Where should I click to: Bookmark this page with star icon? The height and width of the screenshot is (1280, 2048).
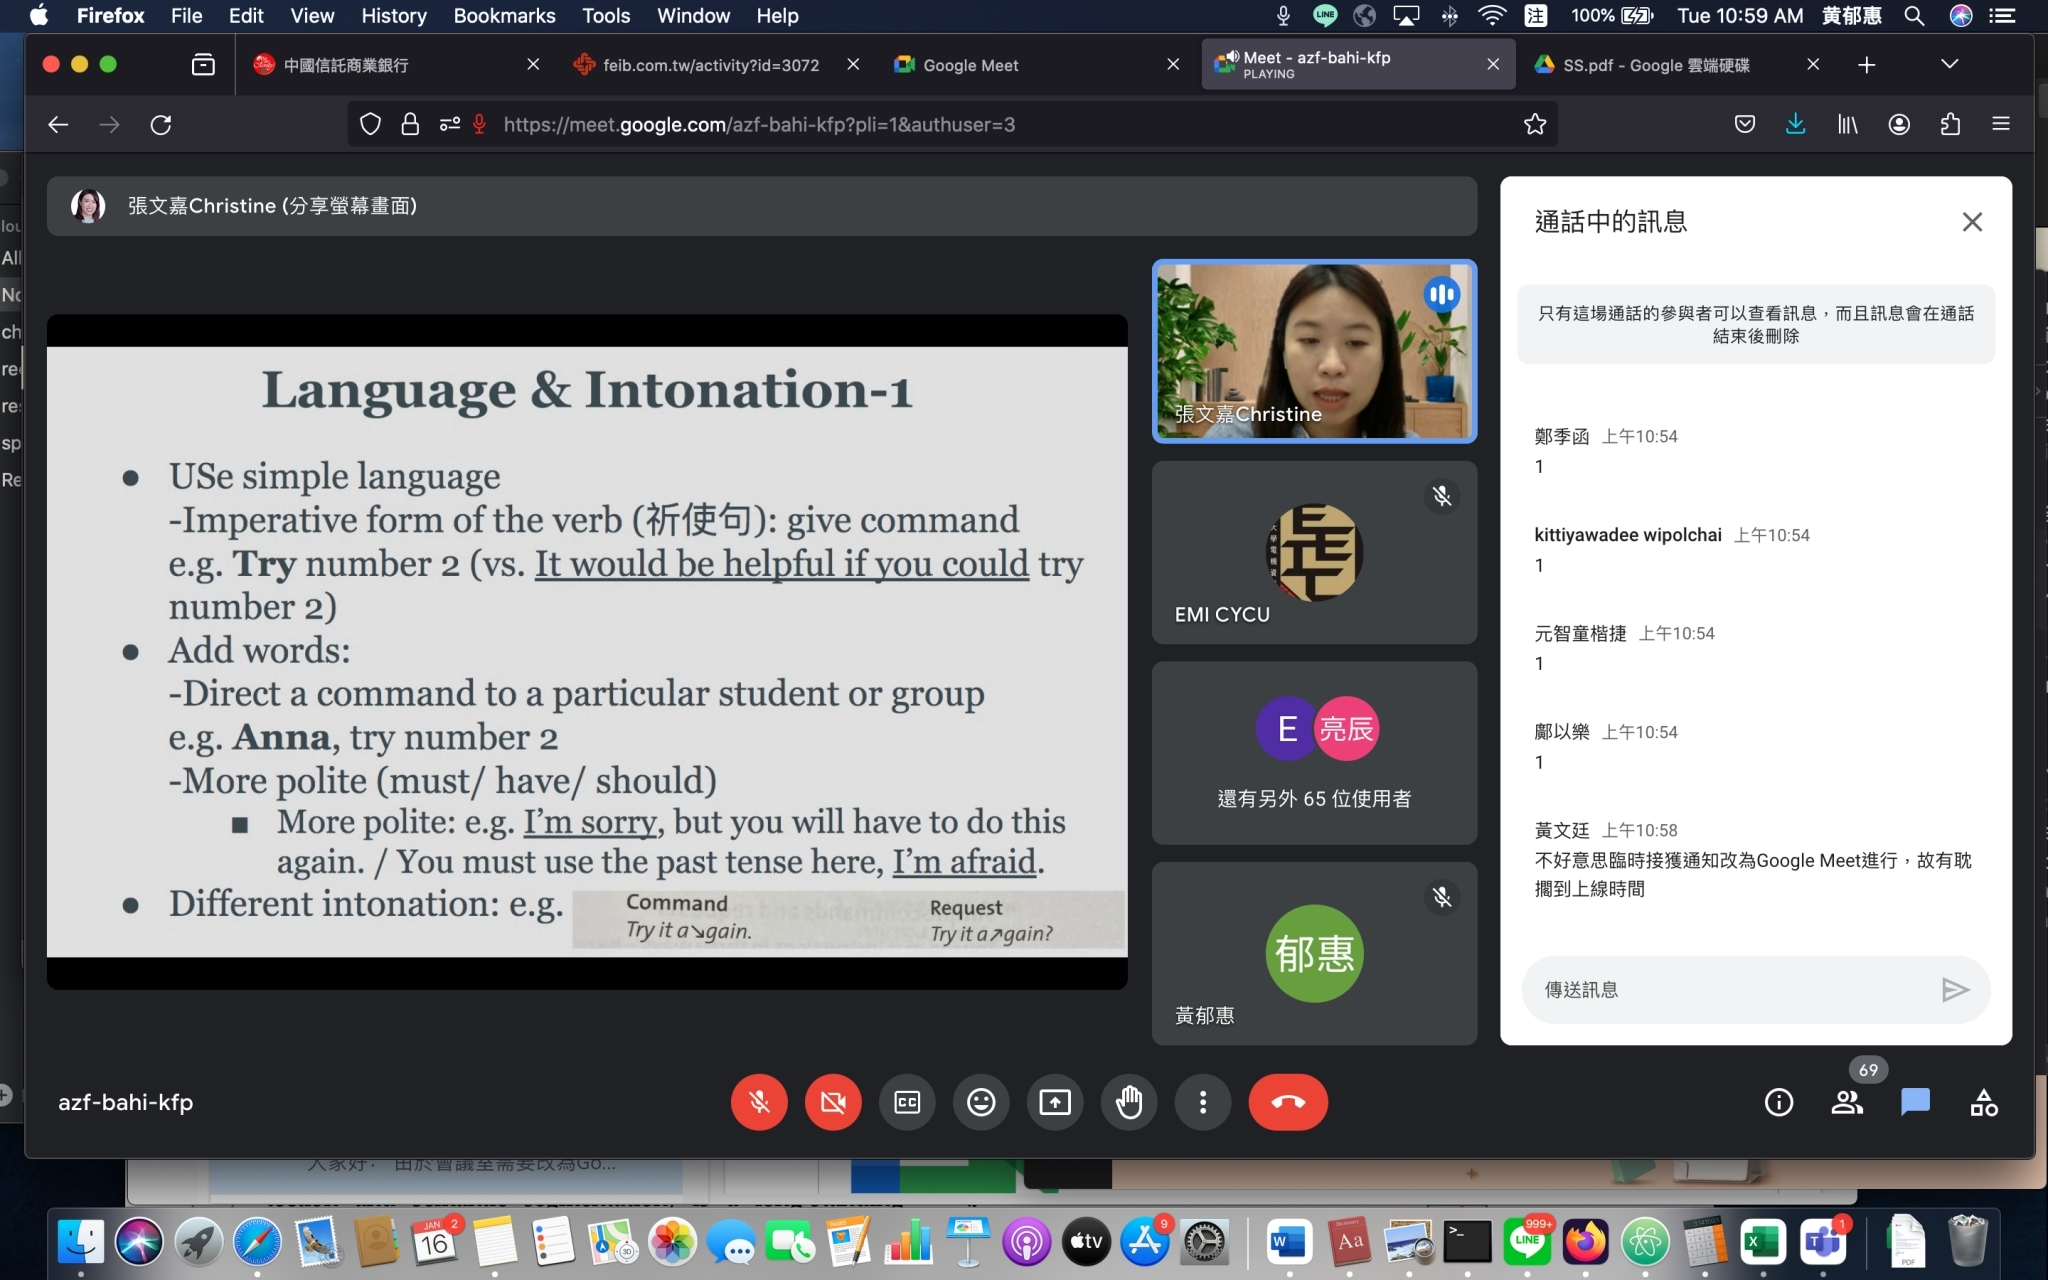[1534, 124]
